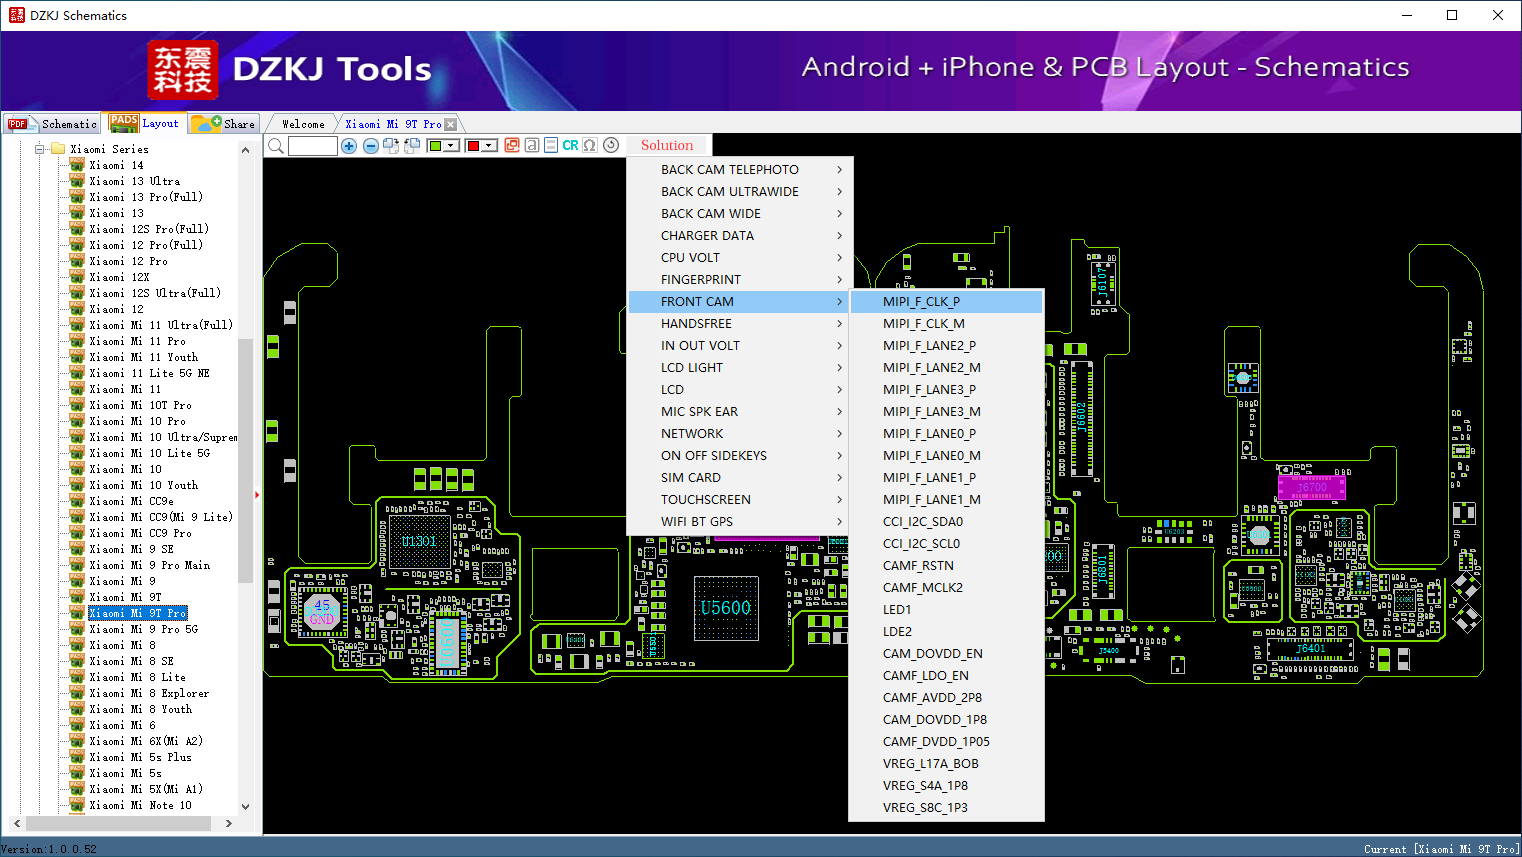Close the Xiaomi Mi 9T Pro tab
The width and height of the screenshot is (1522, 857).
451,124
